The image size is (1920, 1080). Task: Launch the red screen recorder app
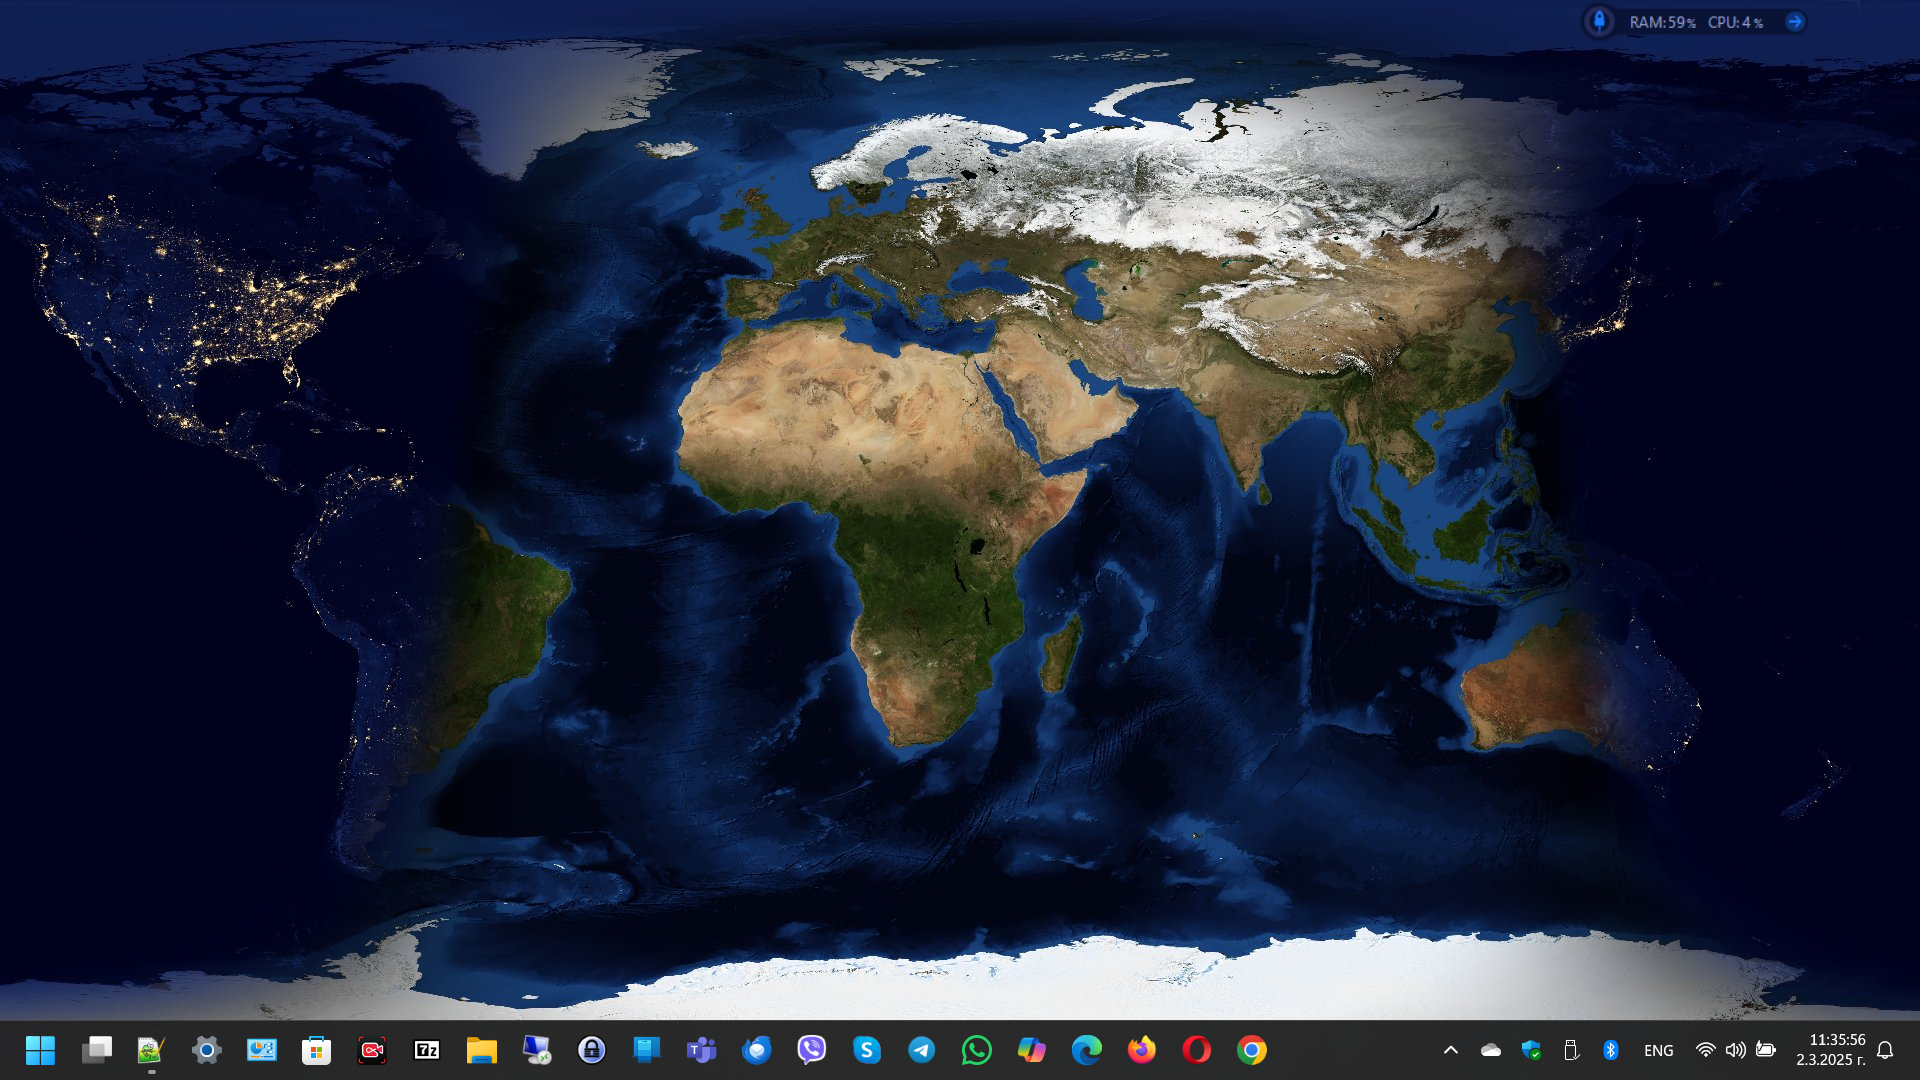[x=372, y=1050]
